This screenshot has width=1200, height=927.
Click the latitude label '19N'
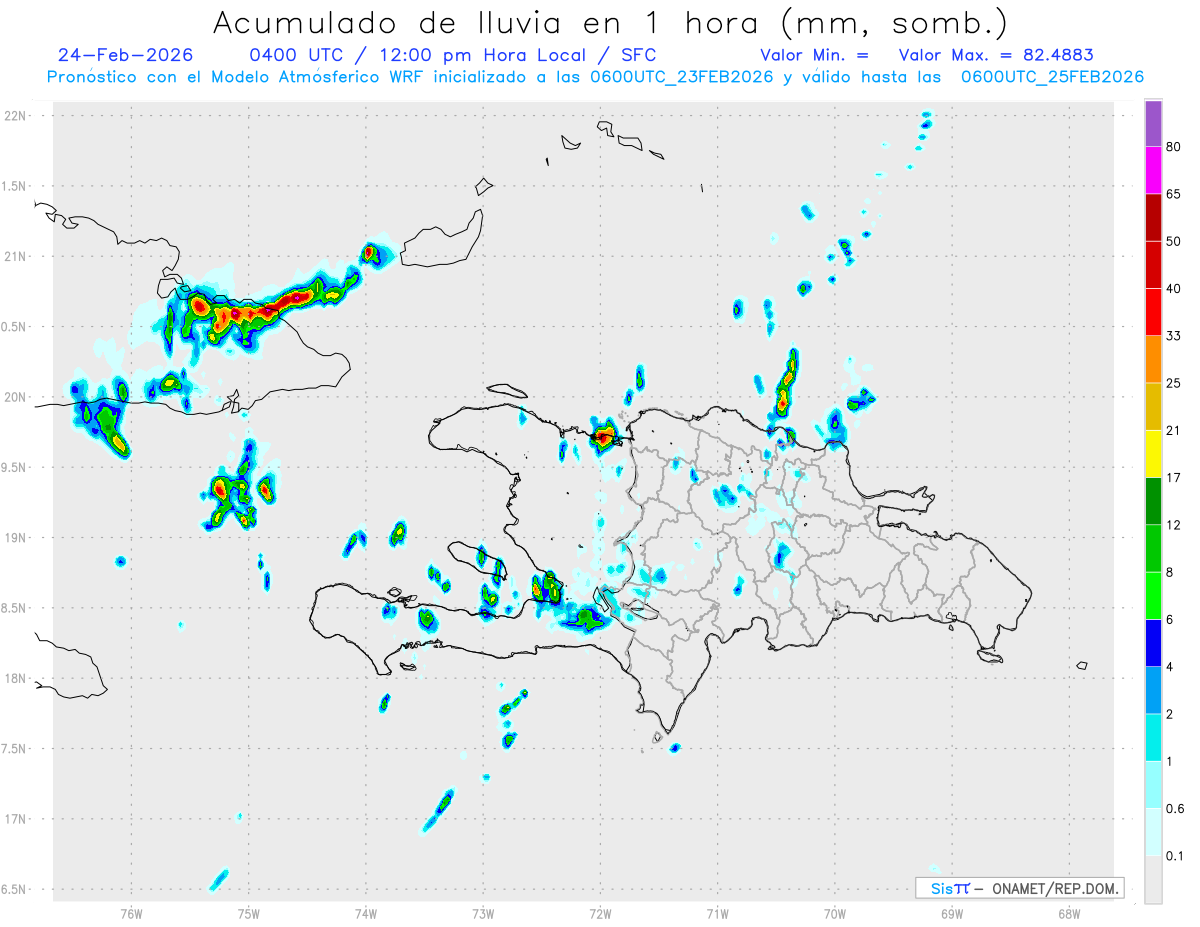point(15,538)
